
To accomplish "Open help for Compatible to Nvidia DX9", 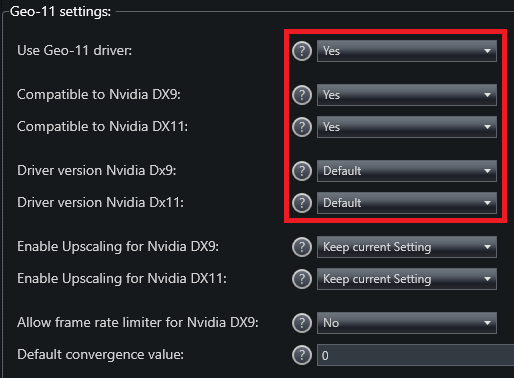I will click(x=302, y=95).
